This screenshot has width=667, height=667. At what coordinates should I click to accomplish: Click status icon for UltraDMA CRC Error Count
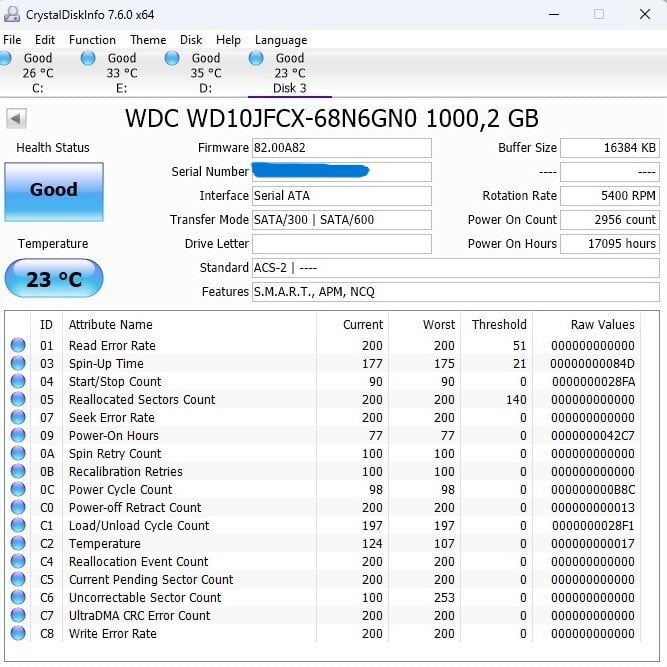point(18,615)
